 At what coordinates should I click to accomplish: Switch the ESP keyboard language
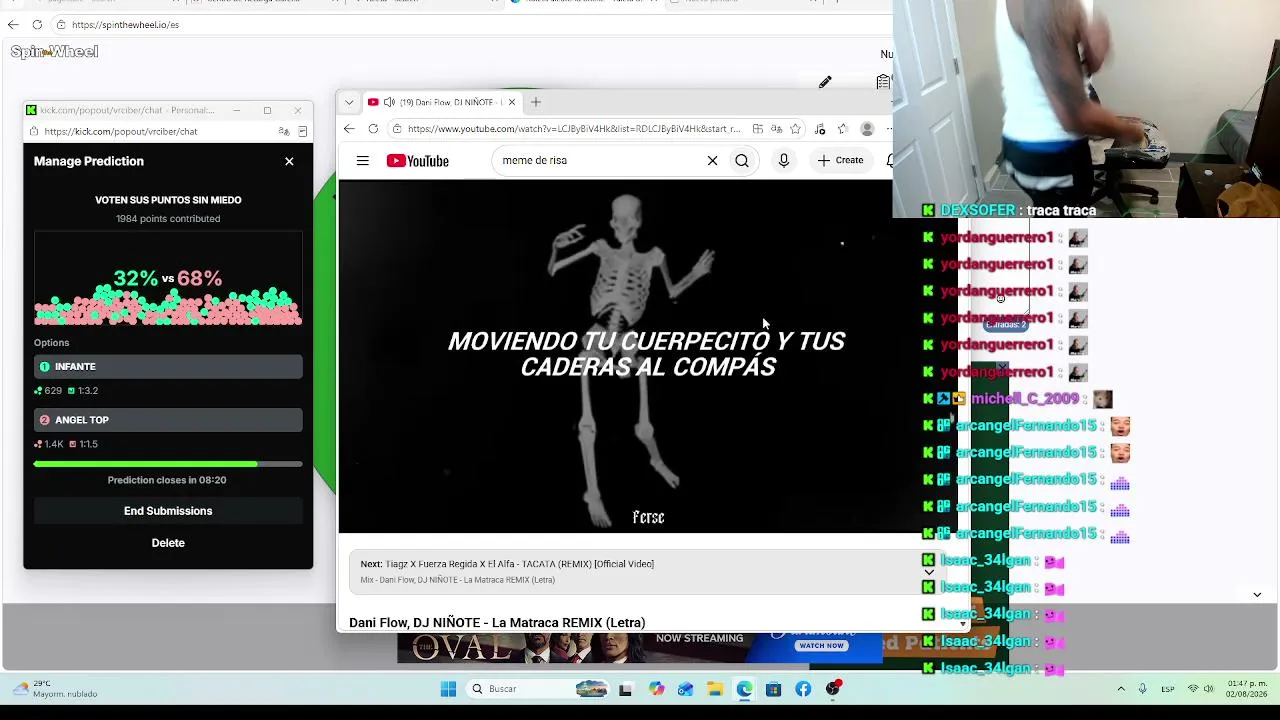pyautogui.click(x=1168, y=689)
